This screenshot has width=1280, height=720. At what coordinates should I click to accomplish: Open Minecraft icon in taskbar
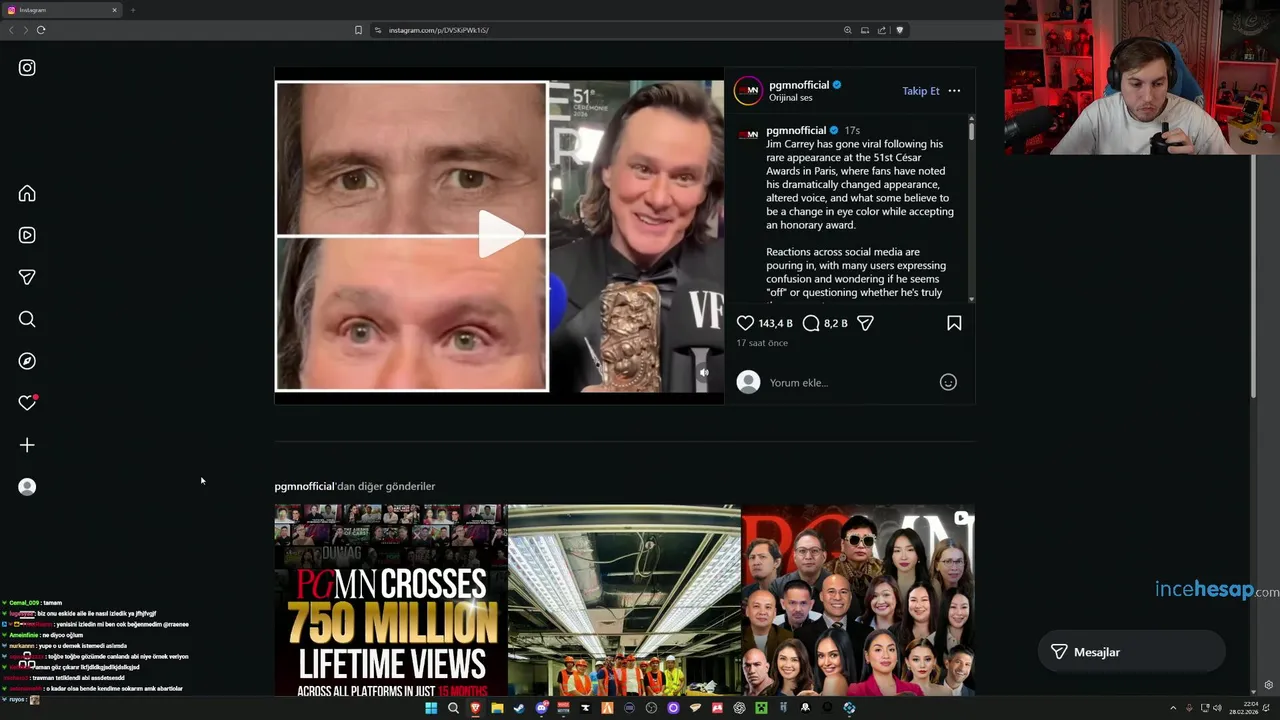click(x=761, y=708)
